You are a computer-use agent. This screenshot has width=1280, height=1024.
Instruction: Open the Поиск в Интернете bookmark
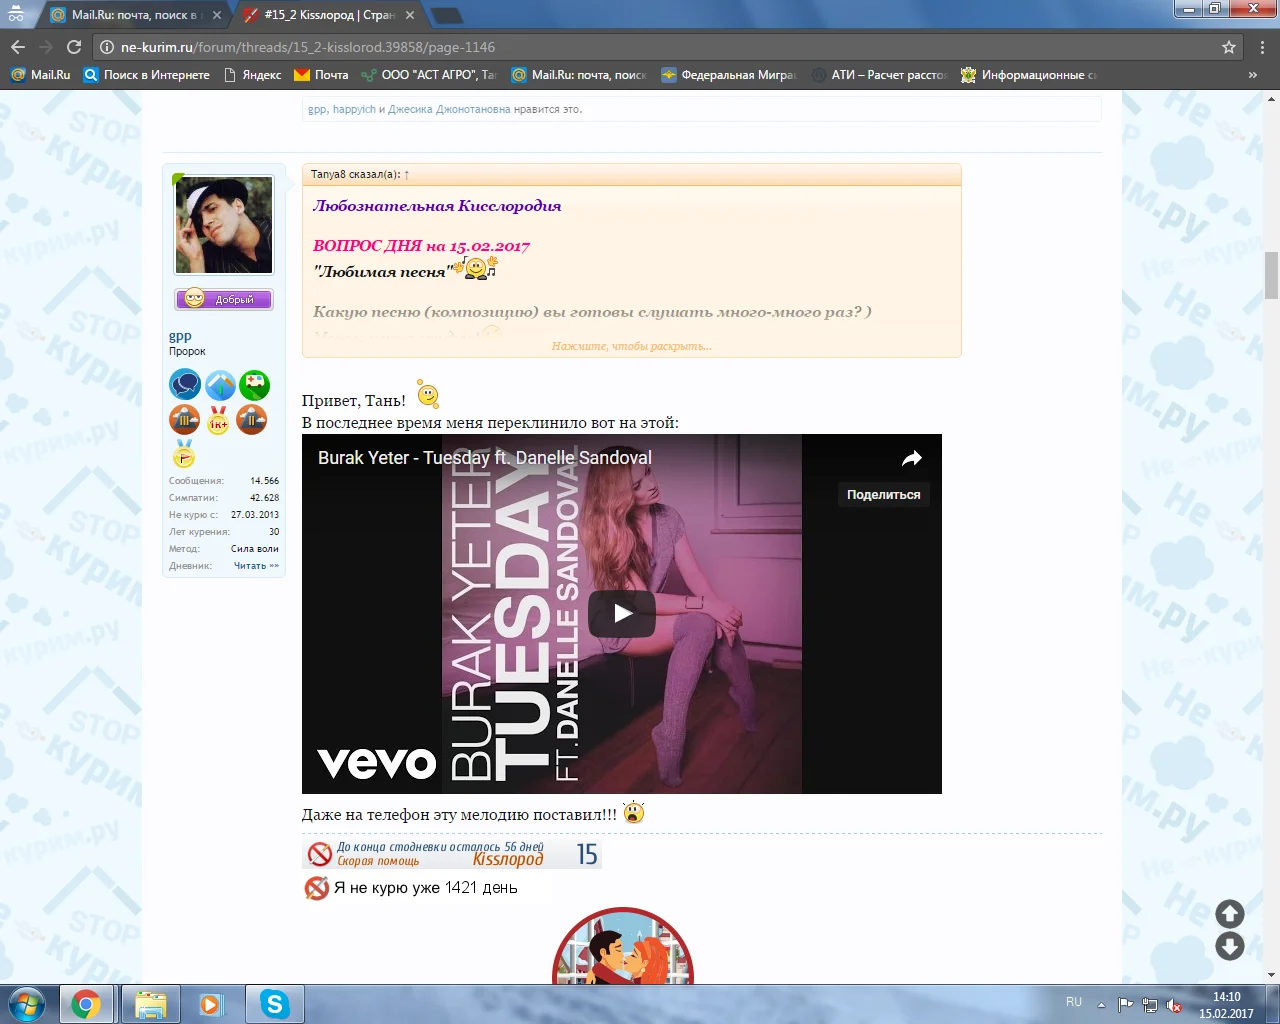(147, 75)
